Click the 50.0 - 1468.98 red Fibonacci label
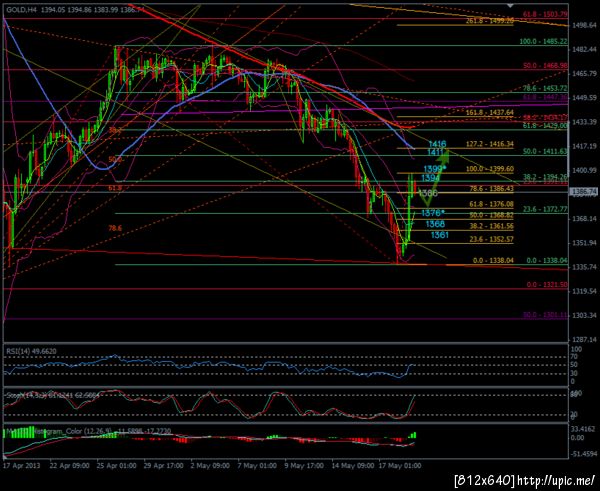This screenshot has height=491, width=600. tap(545, 66)
